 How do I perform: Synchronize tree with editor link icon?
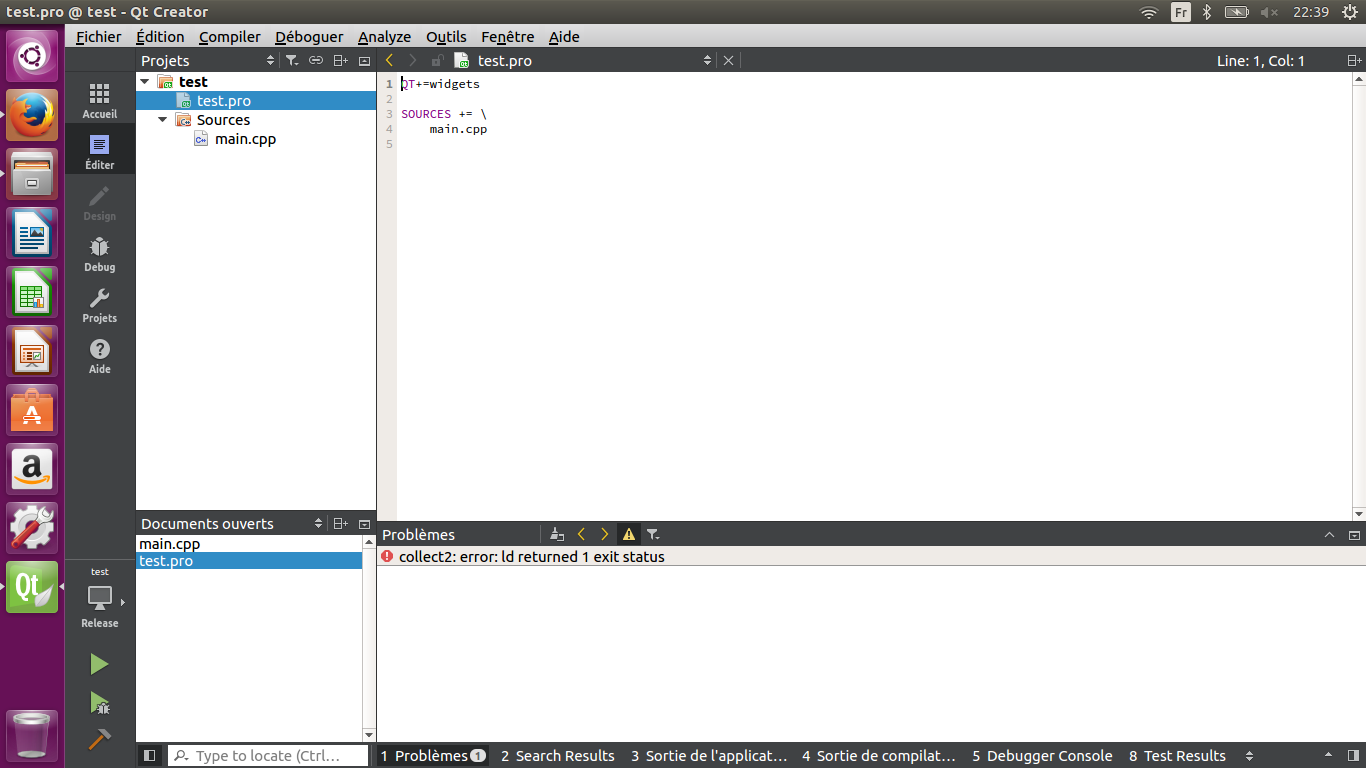(x=316, y=61)
